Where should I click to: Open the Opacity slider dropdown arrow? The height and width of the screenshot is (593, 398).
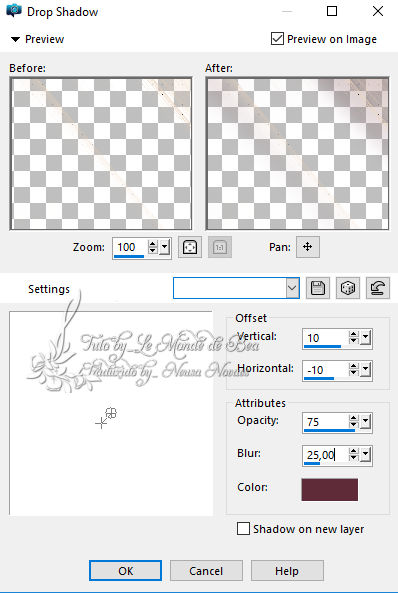point(365,421)
